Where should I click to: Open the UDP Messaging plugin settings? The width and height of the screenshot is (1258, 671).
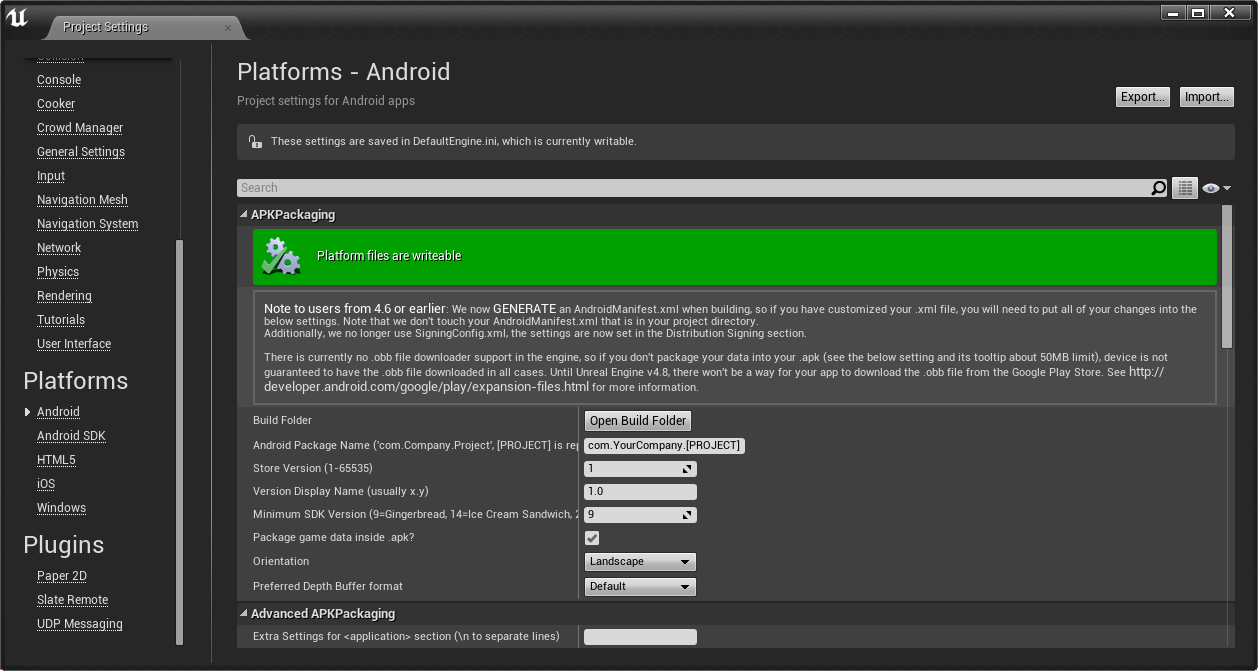[x=80, y=624]
